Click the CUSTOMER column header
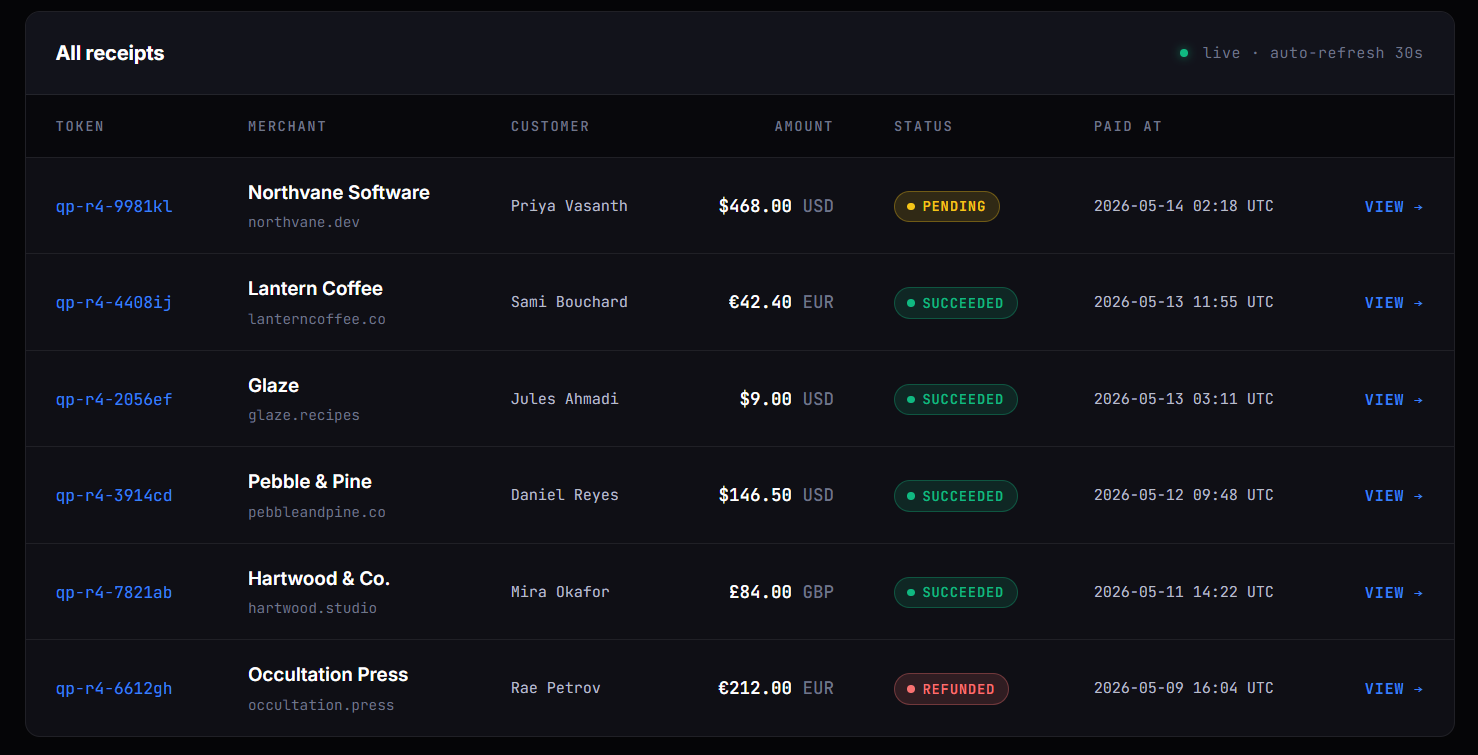This screenshot has width=1478, height=755. (x=550, y=126)
